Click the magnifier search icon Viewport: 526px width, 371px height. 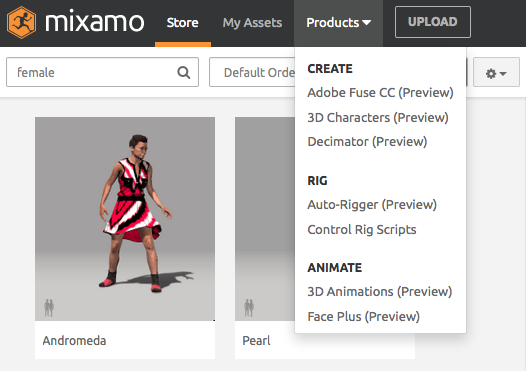point(183,72)
